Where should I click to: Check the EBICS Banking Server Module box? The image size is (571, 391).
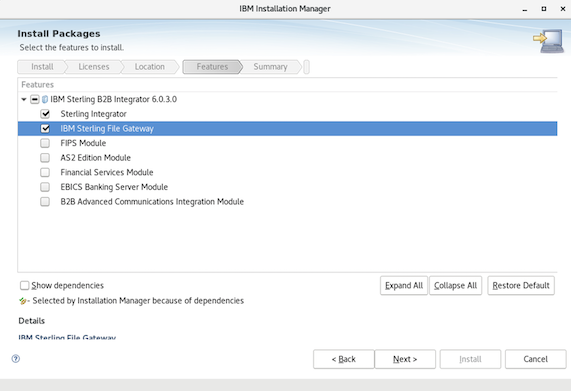[x=45, y=187]
